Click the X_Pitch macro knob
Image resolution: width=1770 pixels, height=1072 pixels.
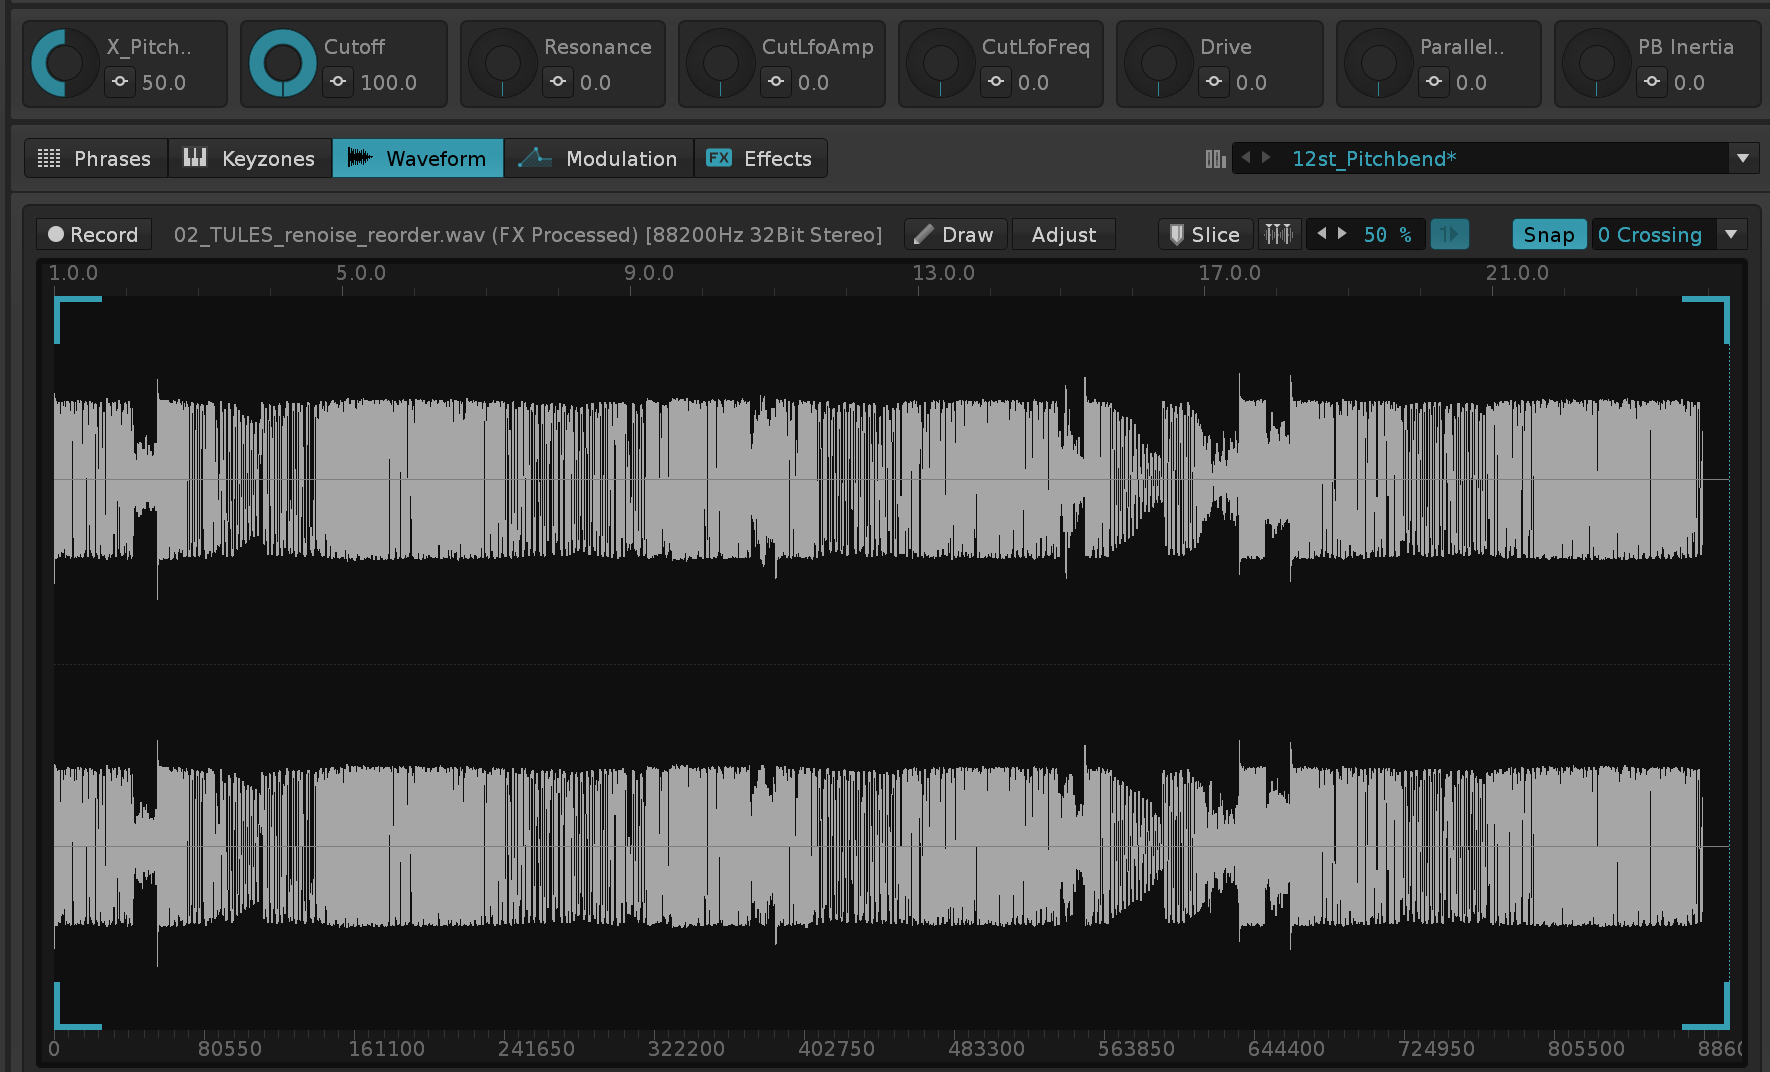click(x=65, y=63)
